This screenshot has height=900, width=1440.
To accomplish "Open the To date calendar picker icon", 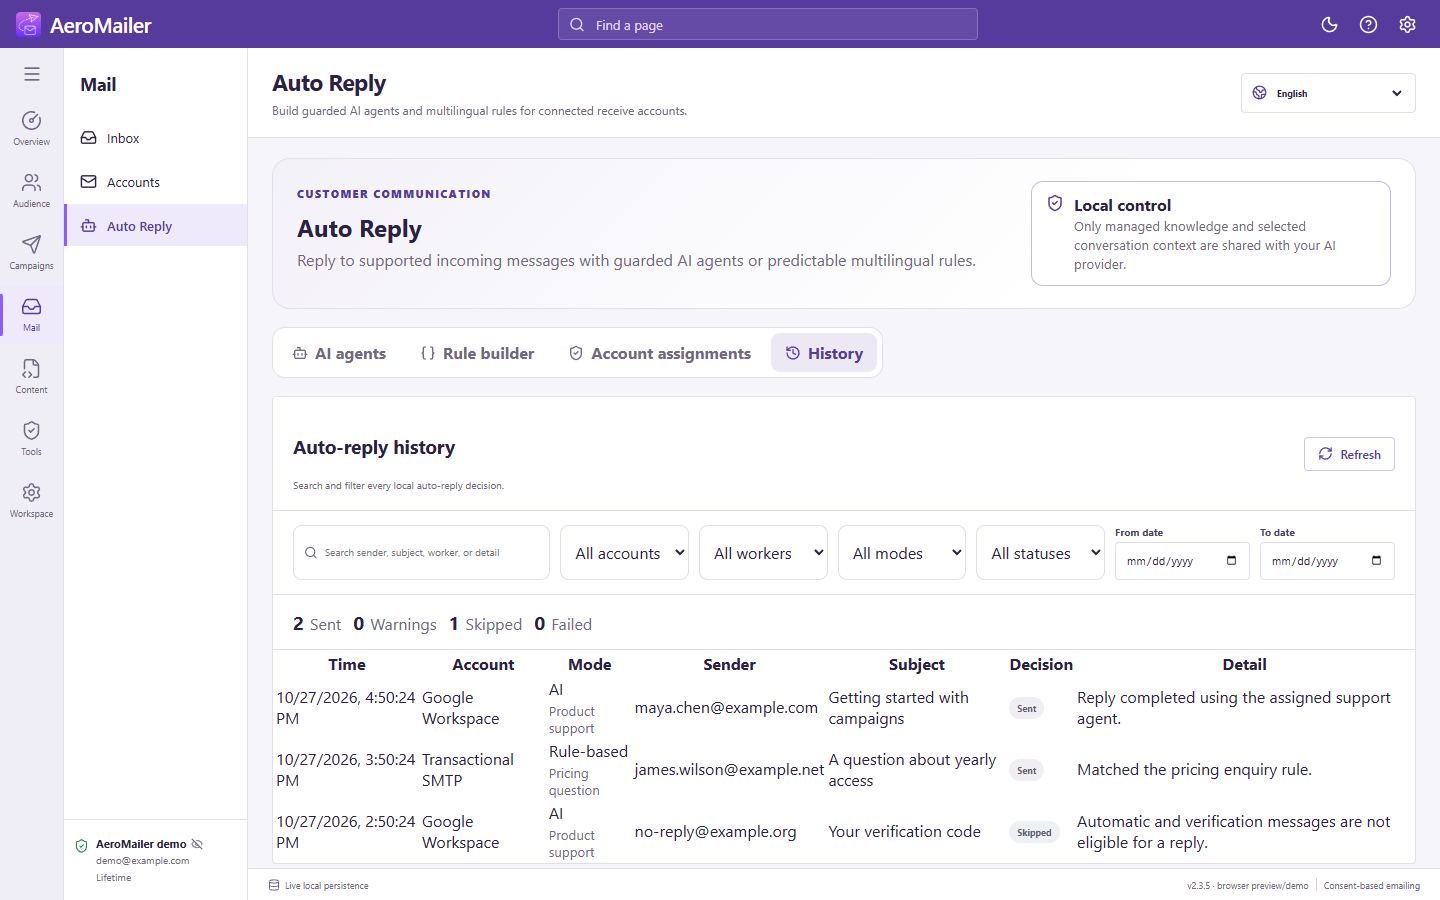I will coord(1376,561).
